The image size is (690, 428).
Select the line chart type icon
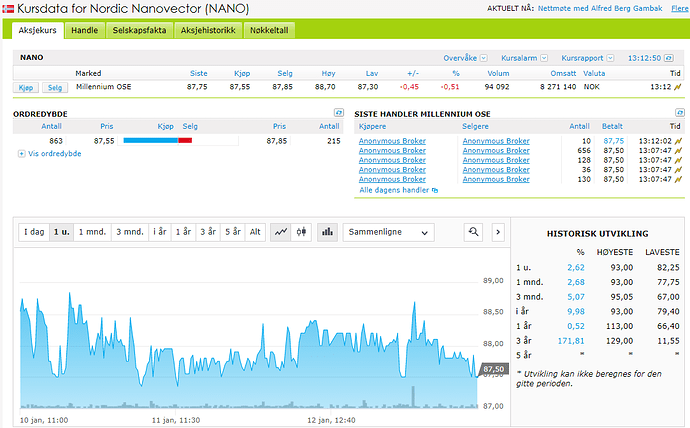click(x=280, y=232)
